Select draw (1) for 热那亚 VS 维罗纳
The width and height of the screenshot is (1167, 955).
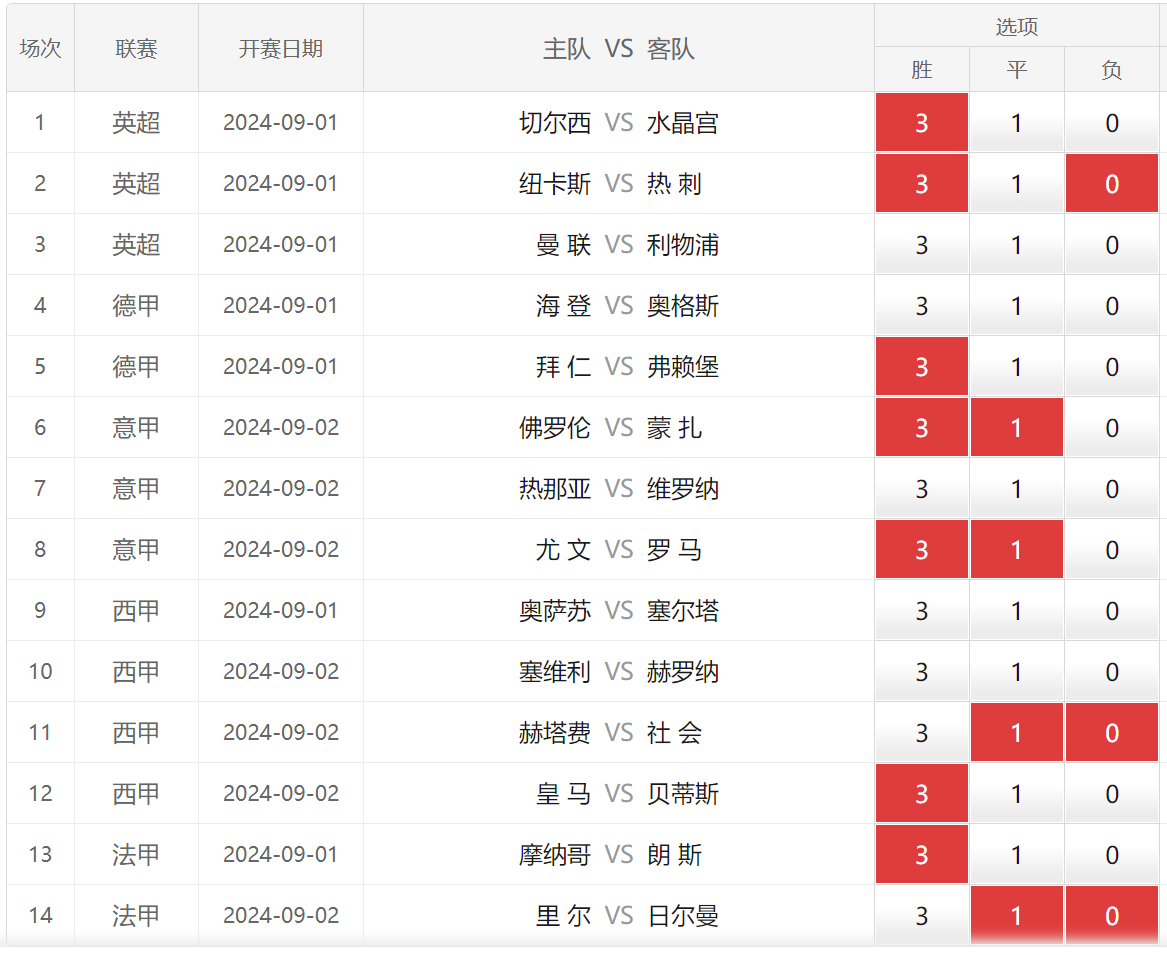pyautogui.click(x=1017, y=488)
